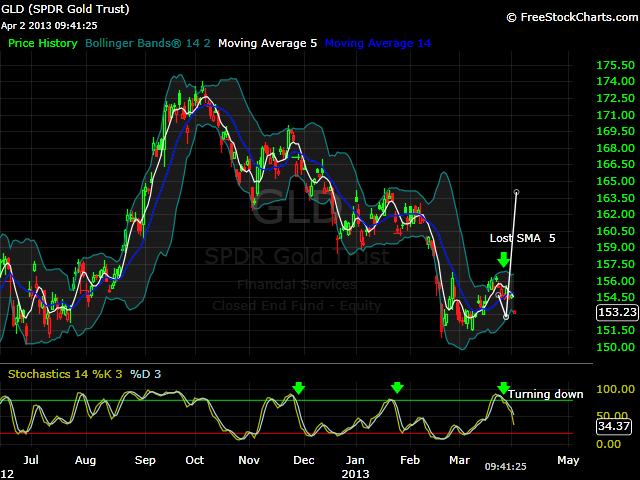
Task: Open the FreeStockCharts.com copyright link
Action: 573,17
